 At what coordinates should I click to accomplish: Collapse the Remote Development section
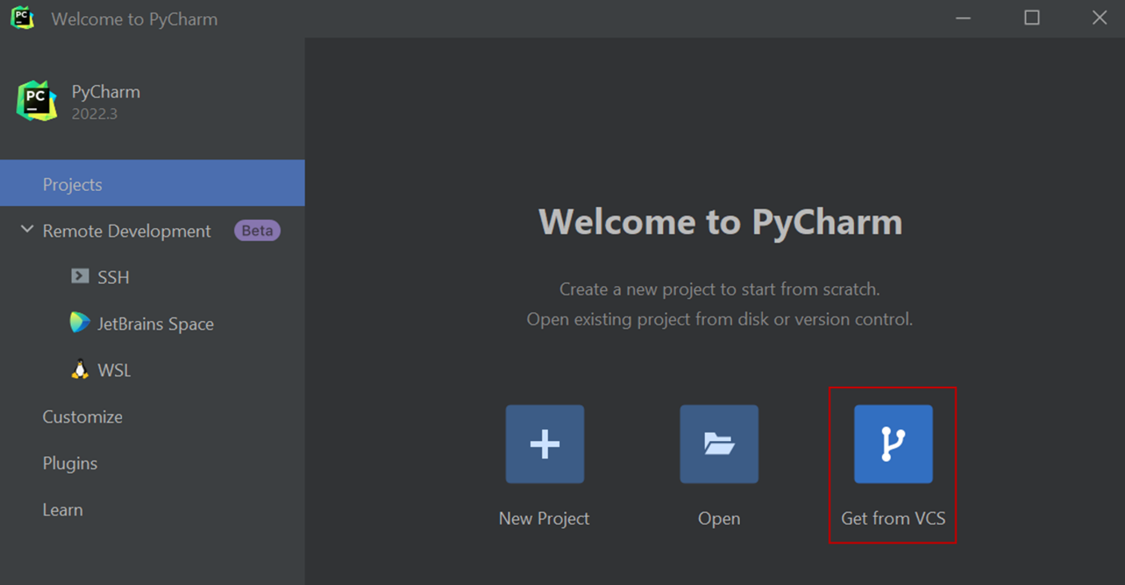(27, 230)
